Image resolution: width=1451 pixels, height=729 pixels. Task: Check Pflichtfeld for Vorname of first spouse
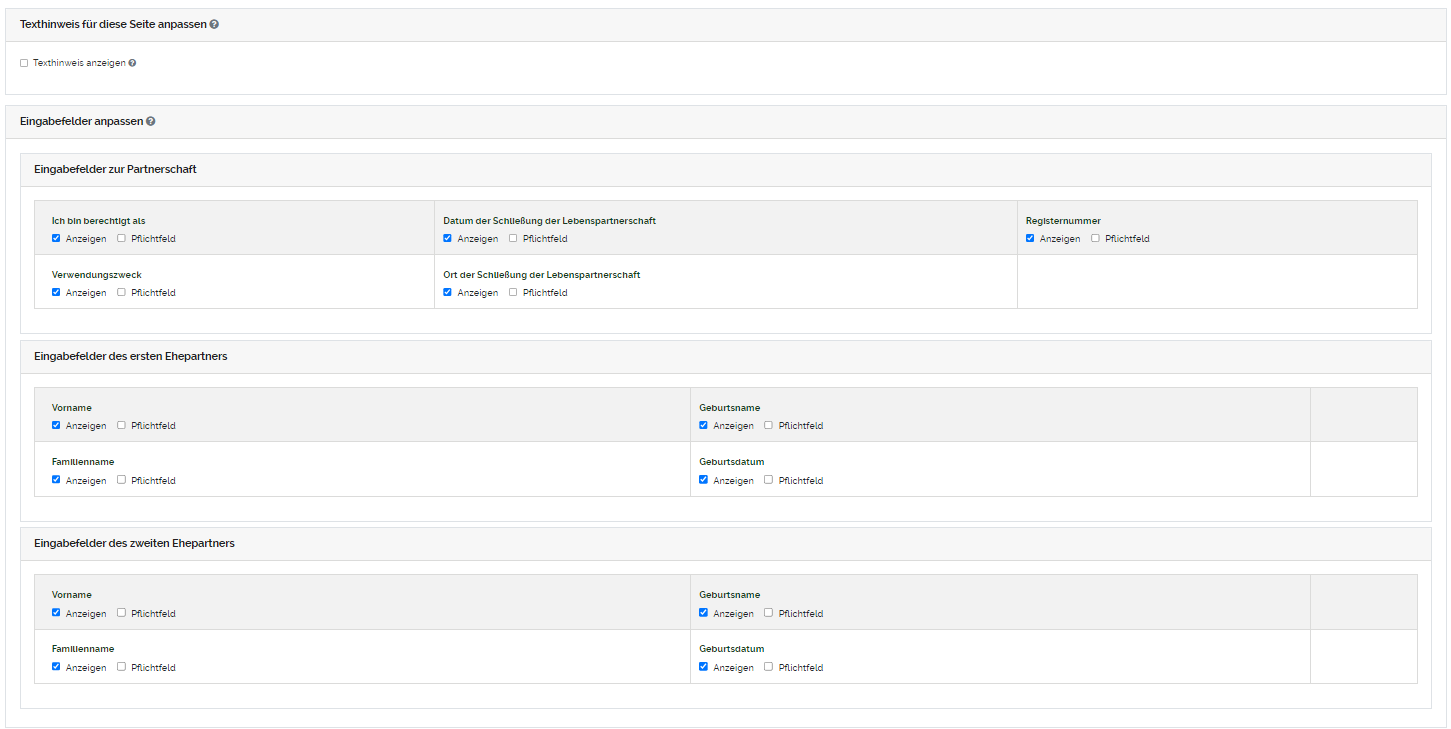click(120, 424)
